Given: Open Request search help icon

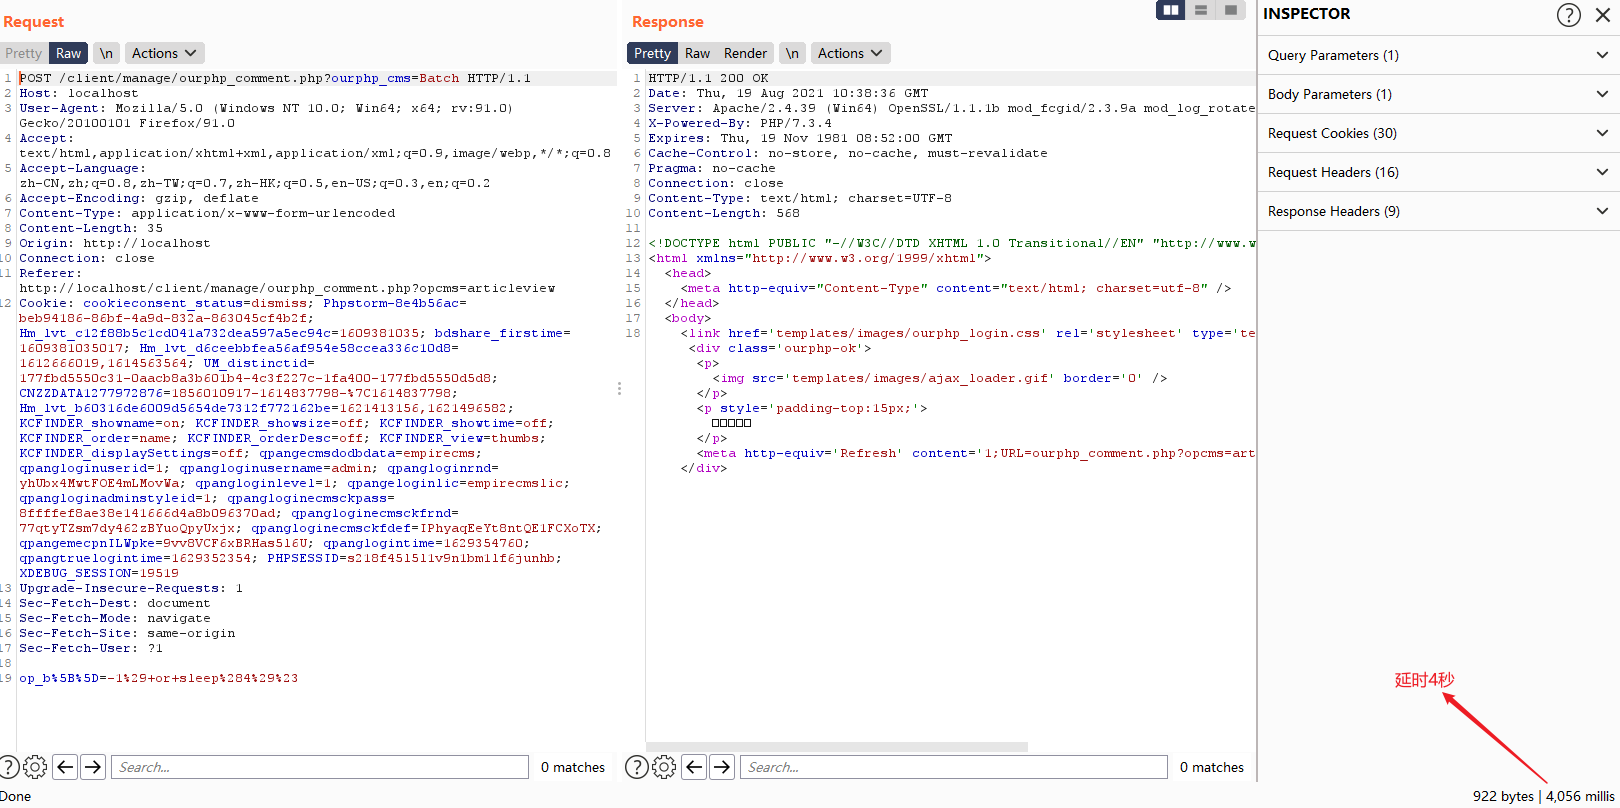Looking at the screenshot, I should (x=8, y=767).
